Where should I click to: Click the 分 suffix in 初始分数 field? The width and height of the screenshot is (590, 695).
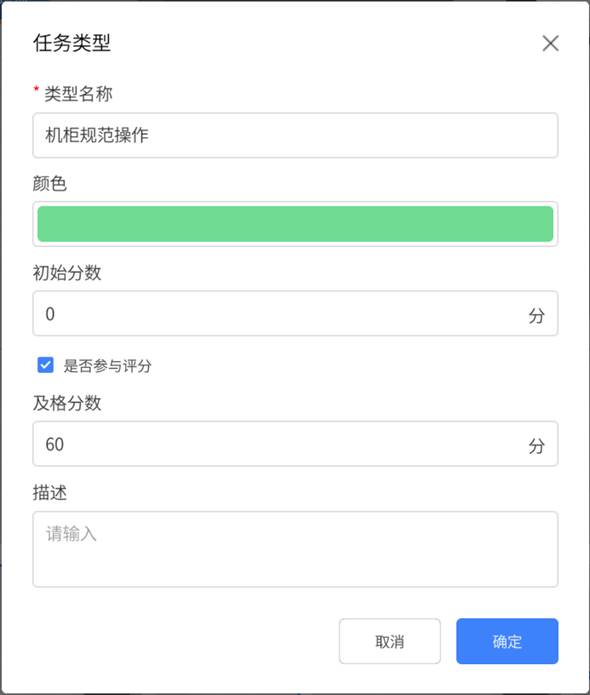536,315
